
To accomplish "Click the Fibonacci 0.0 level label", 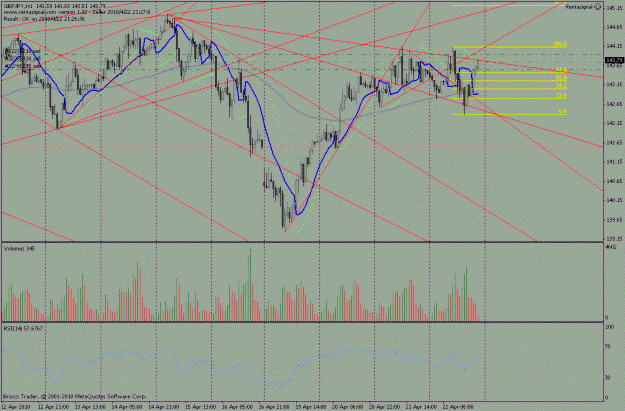I will click(562, 111).
